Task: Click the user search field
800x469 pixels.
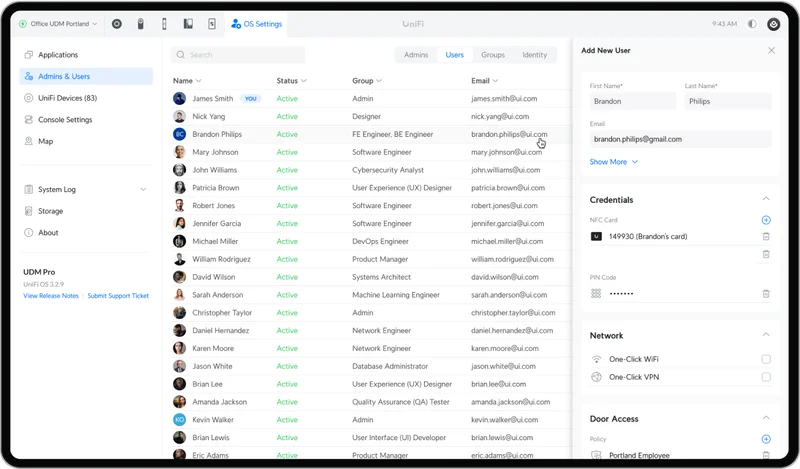Action: [x=238, y=55]
